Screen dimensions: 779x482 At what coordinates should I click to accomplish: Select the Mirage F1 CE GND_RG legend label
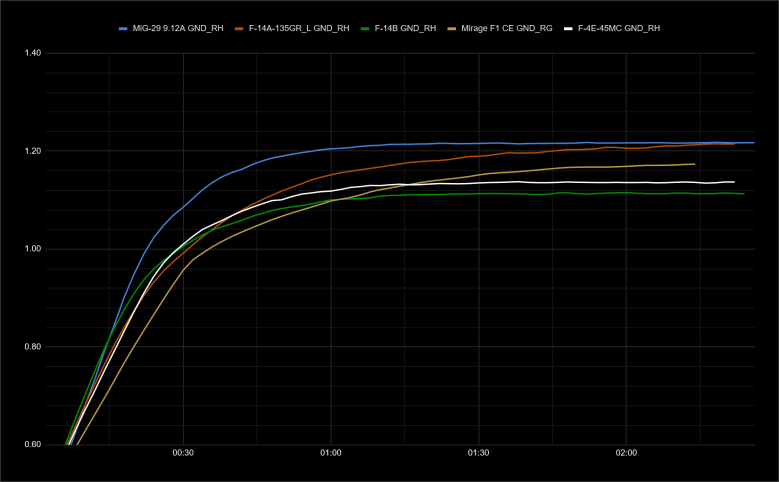[506, 29]
